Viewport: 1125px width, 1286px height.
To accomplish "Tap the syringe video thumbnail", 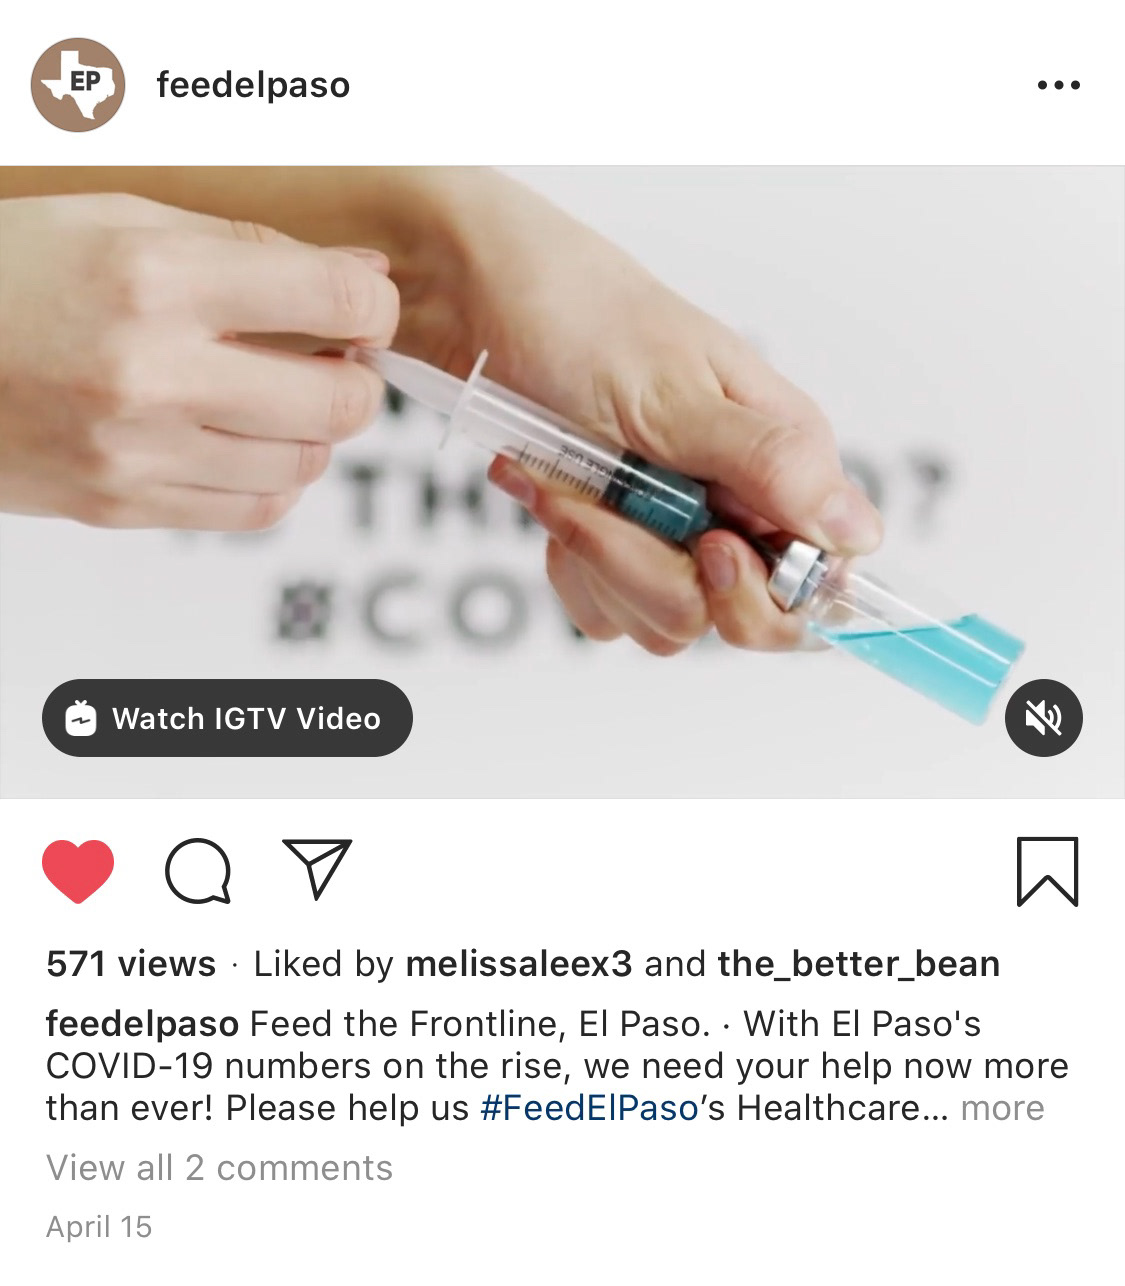I will click(562, 482).
